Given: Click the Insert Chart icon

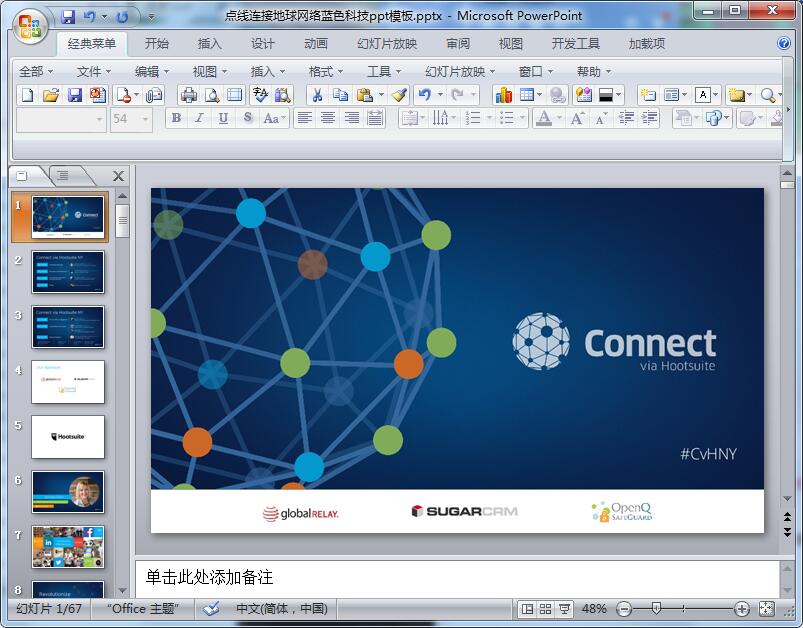Looking at the screenshot, I should tap(504, 95).
